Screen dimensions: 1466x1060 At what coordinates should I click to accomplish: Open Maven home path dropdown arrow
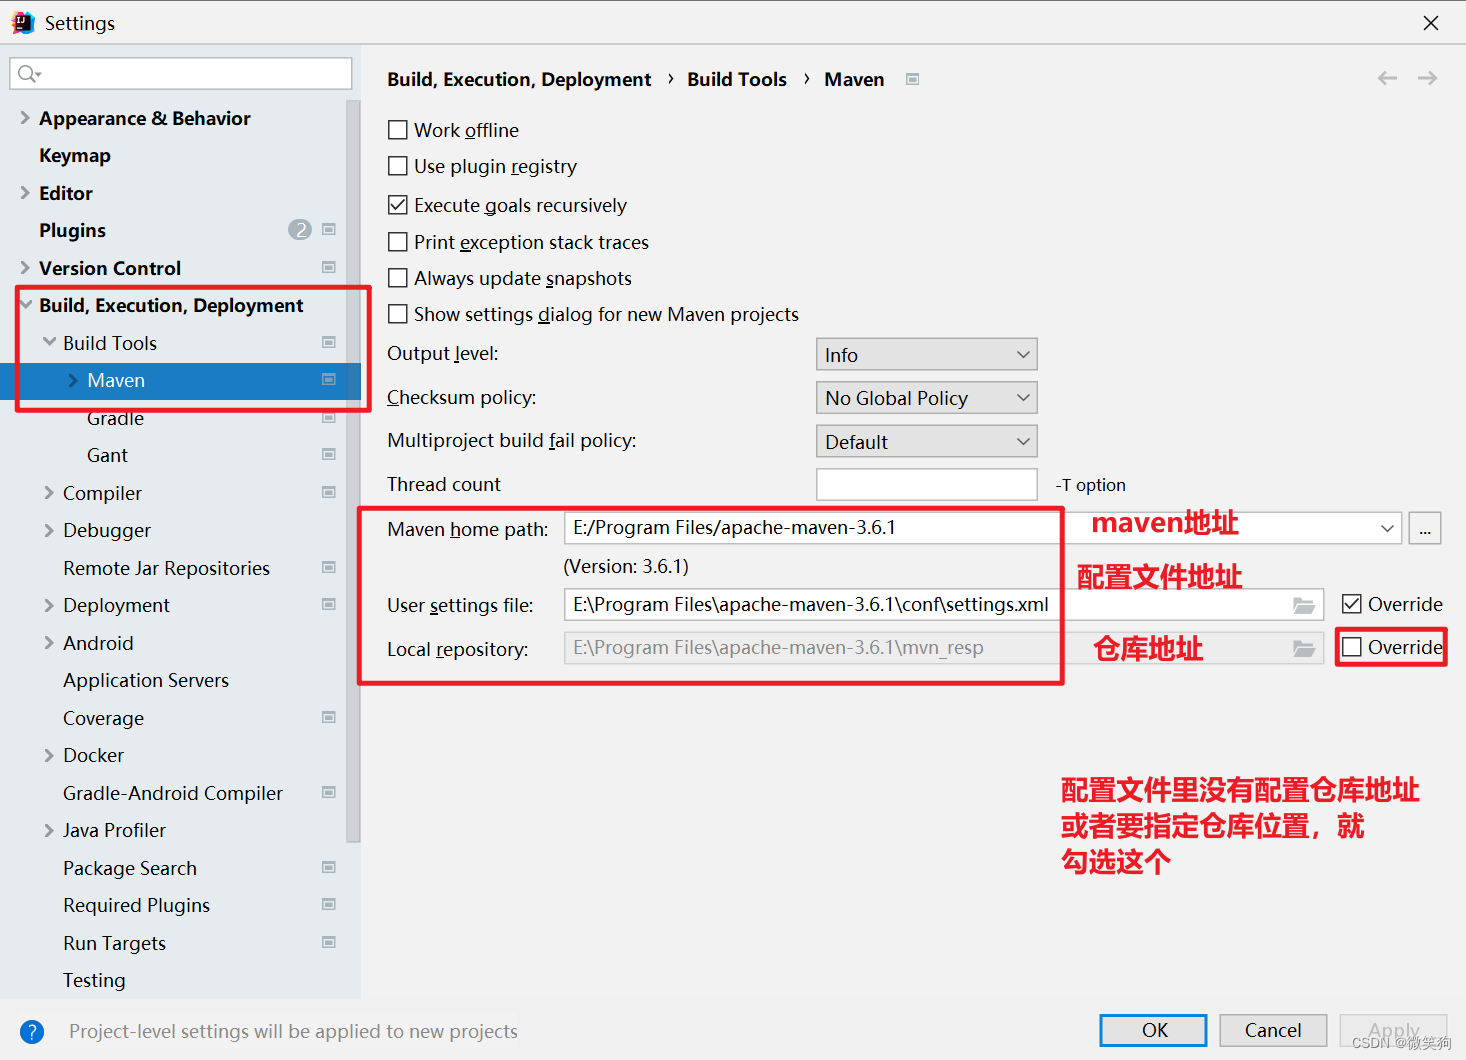(1387, 528)
